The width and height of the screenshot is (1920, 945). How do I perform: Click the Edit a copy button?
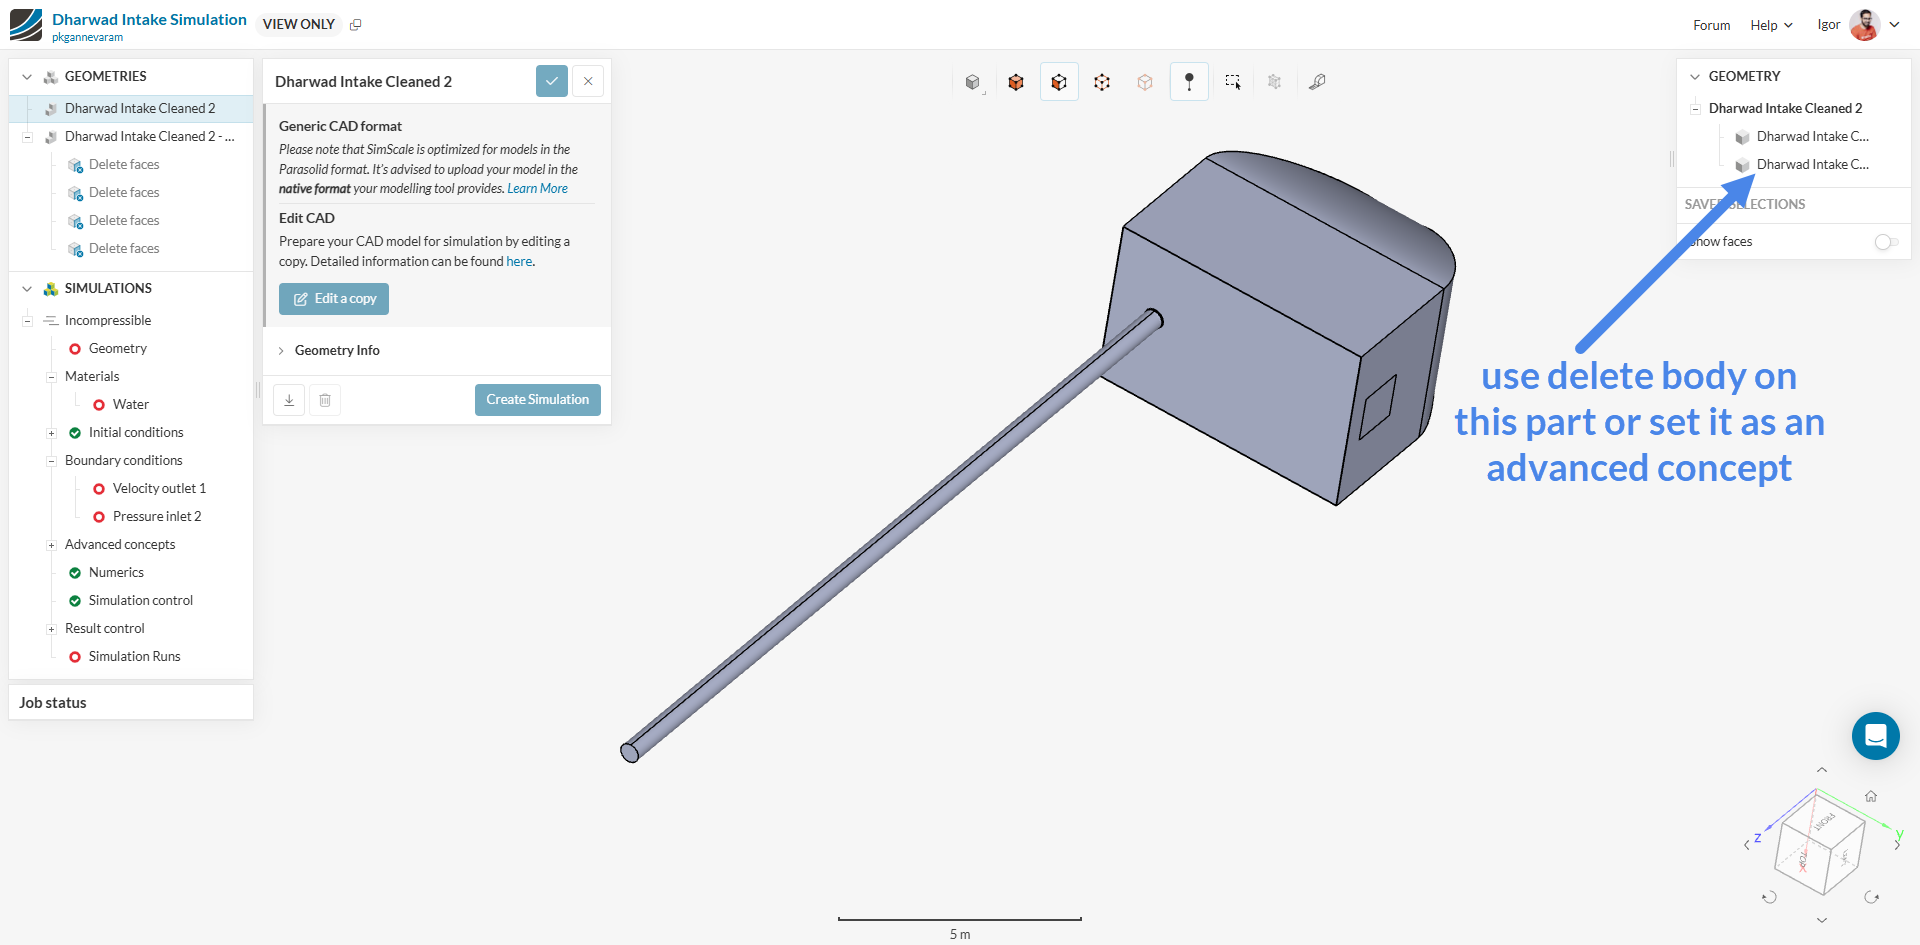(x=334, y=299)
